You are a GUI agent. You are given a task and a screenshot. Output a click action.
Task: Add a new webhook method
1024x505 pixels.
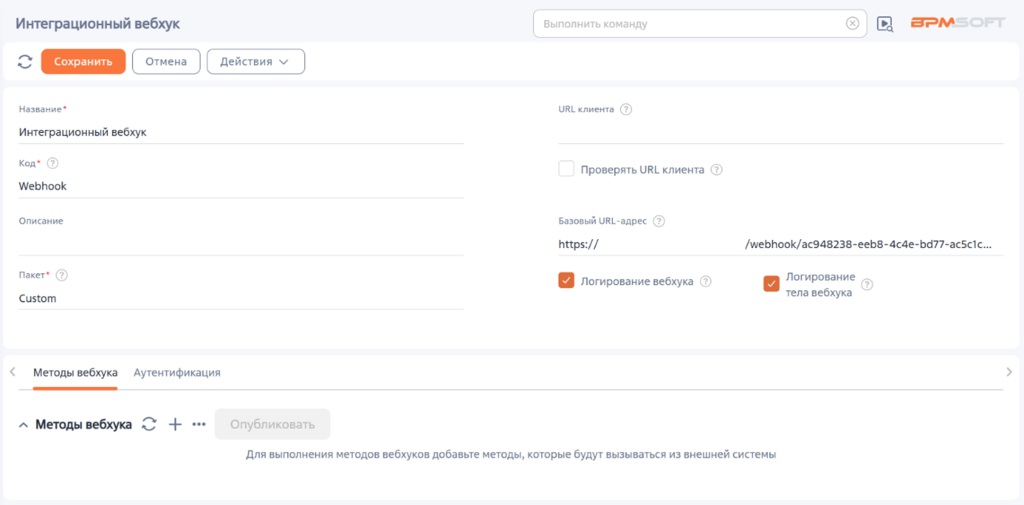click(x=175, y=424)
